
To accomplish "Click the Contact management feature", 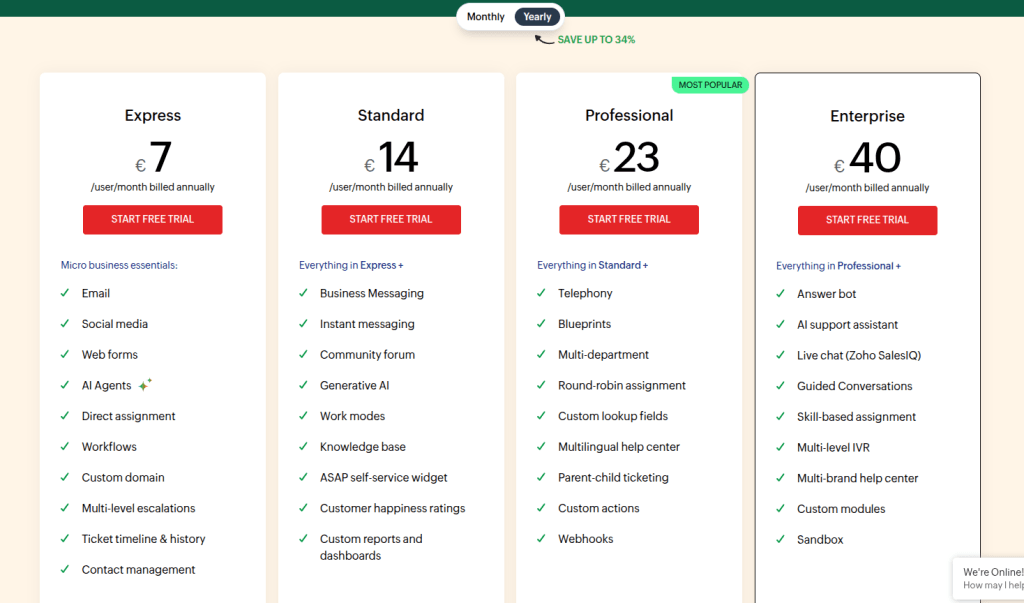I will (138, 570).
